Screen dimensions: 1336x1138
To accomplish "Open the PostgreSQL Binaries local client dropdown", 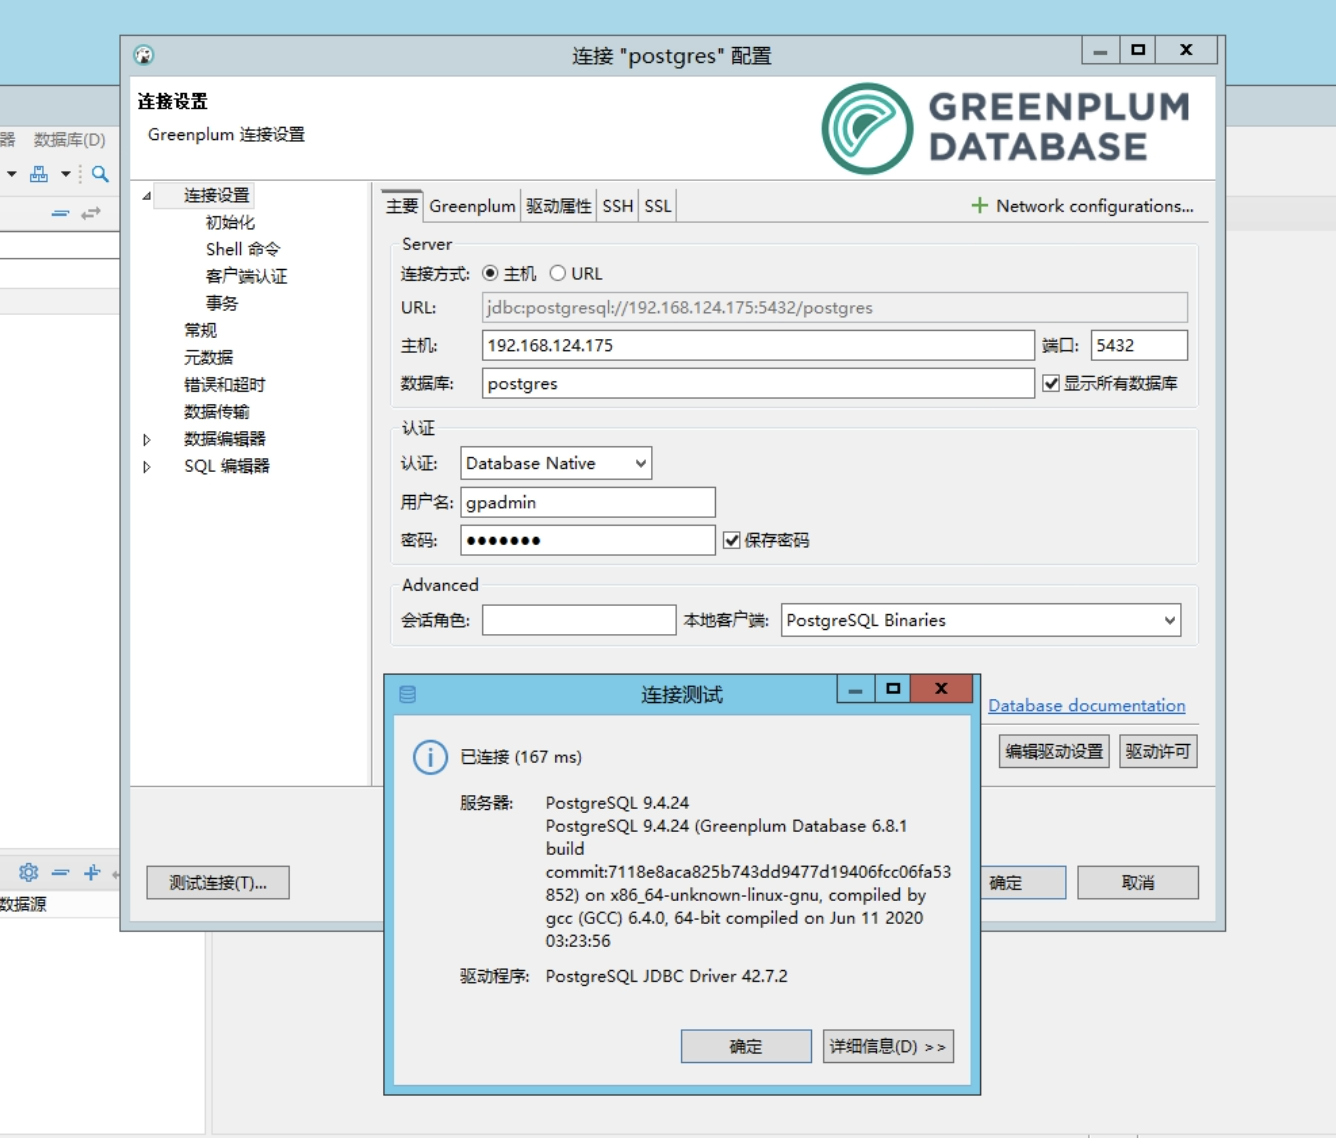I will click(x=980, y=621).
